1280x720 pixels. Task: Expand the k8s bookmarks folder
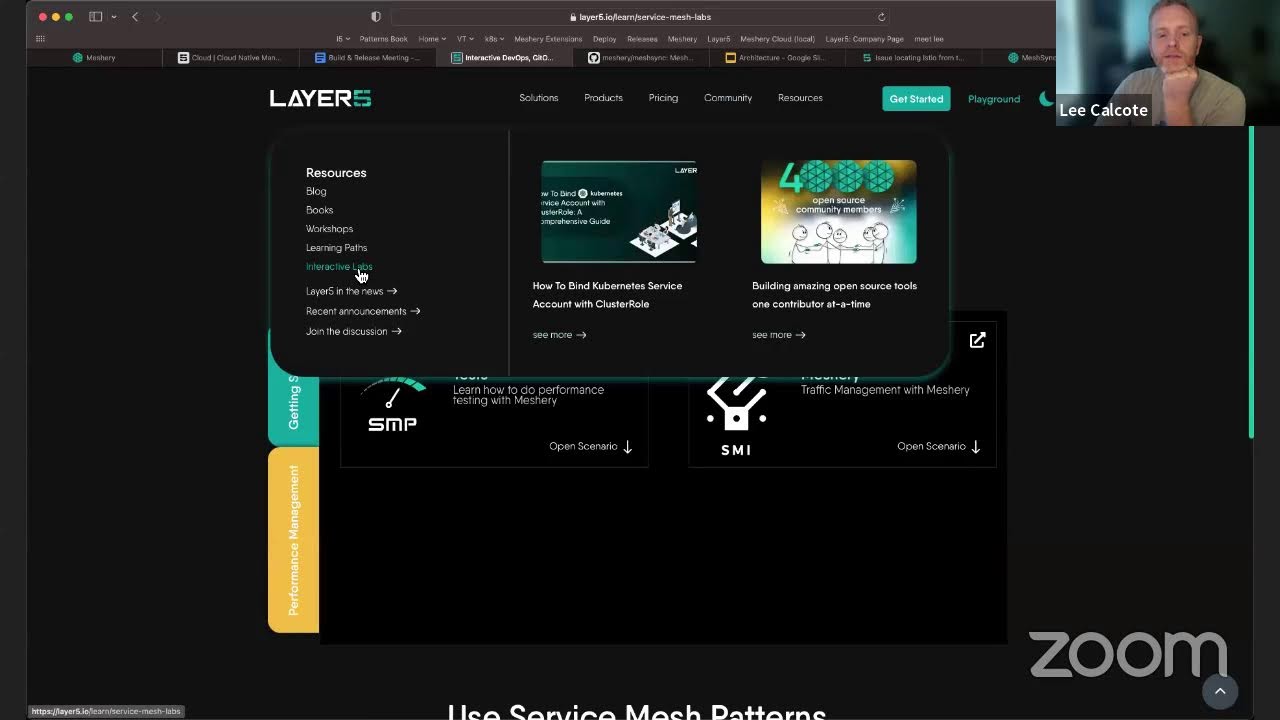[494, 39]
